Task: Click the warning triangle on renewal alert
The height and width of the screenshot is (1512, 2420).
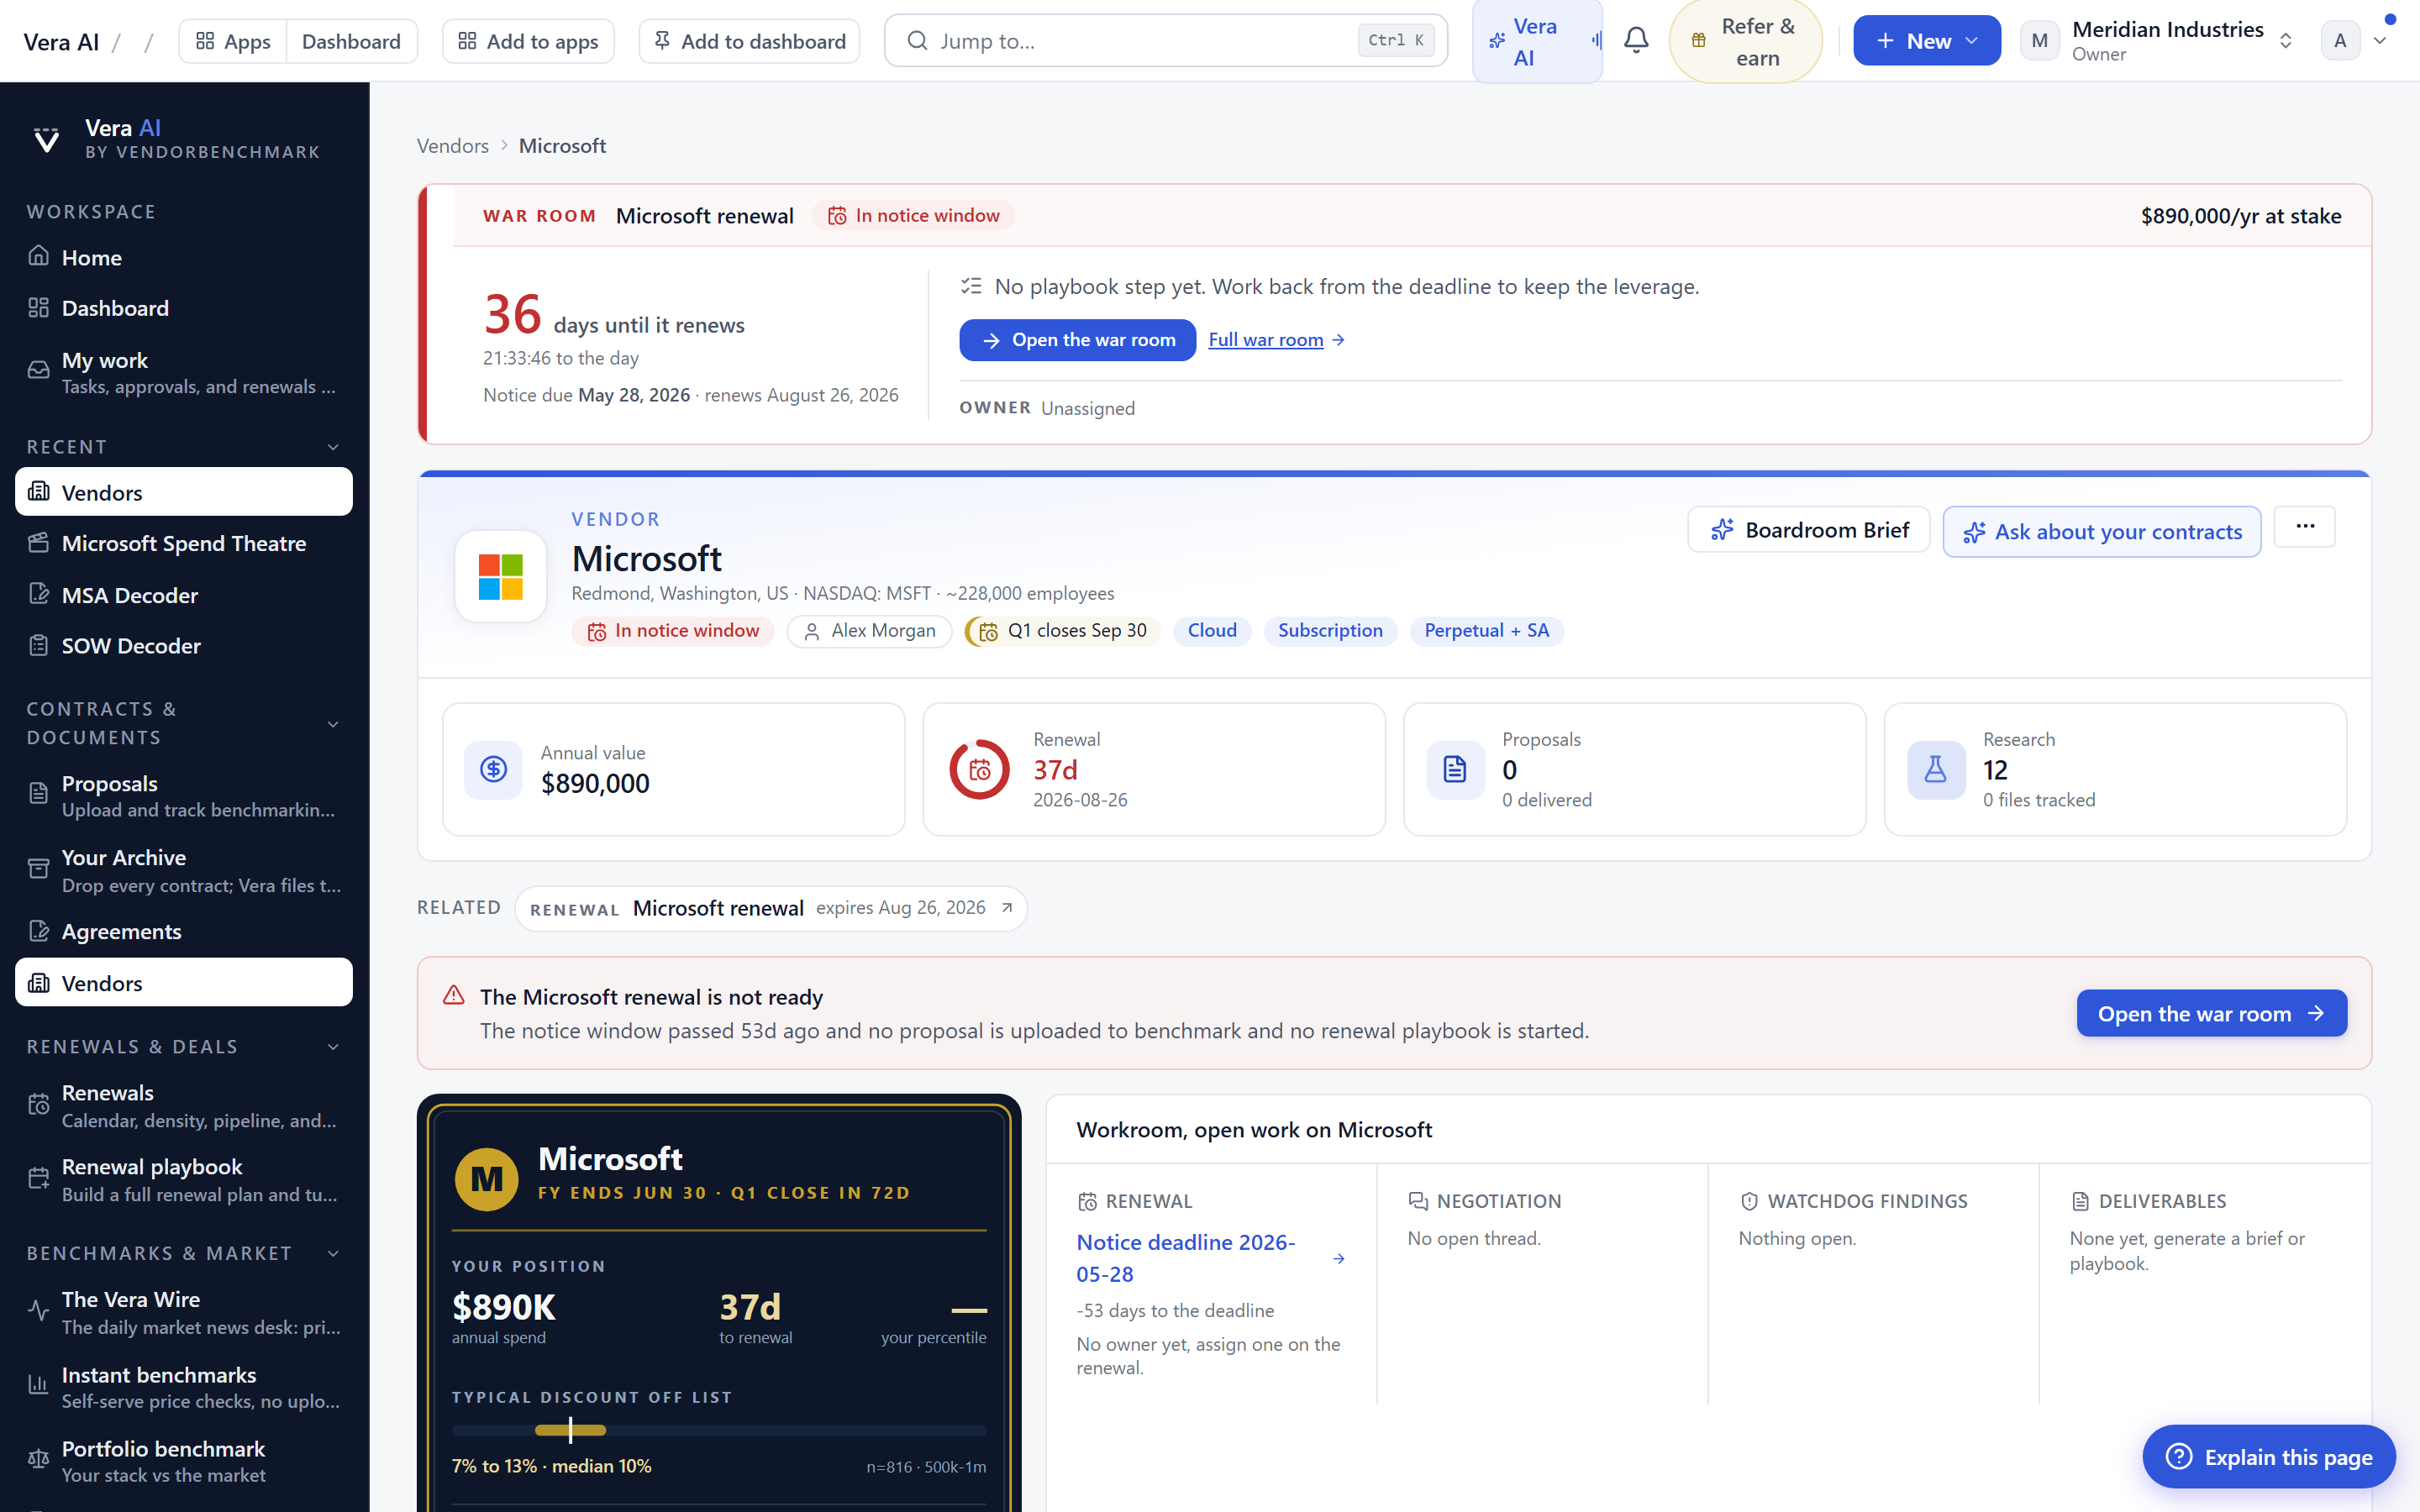Action: pos(453,995)
